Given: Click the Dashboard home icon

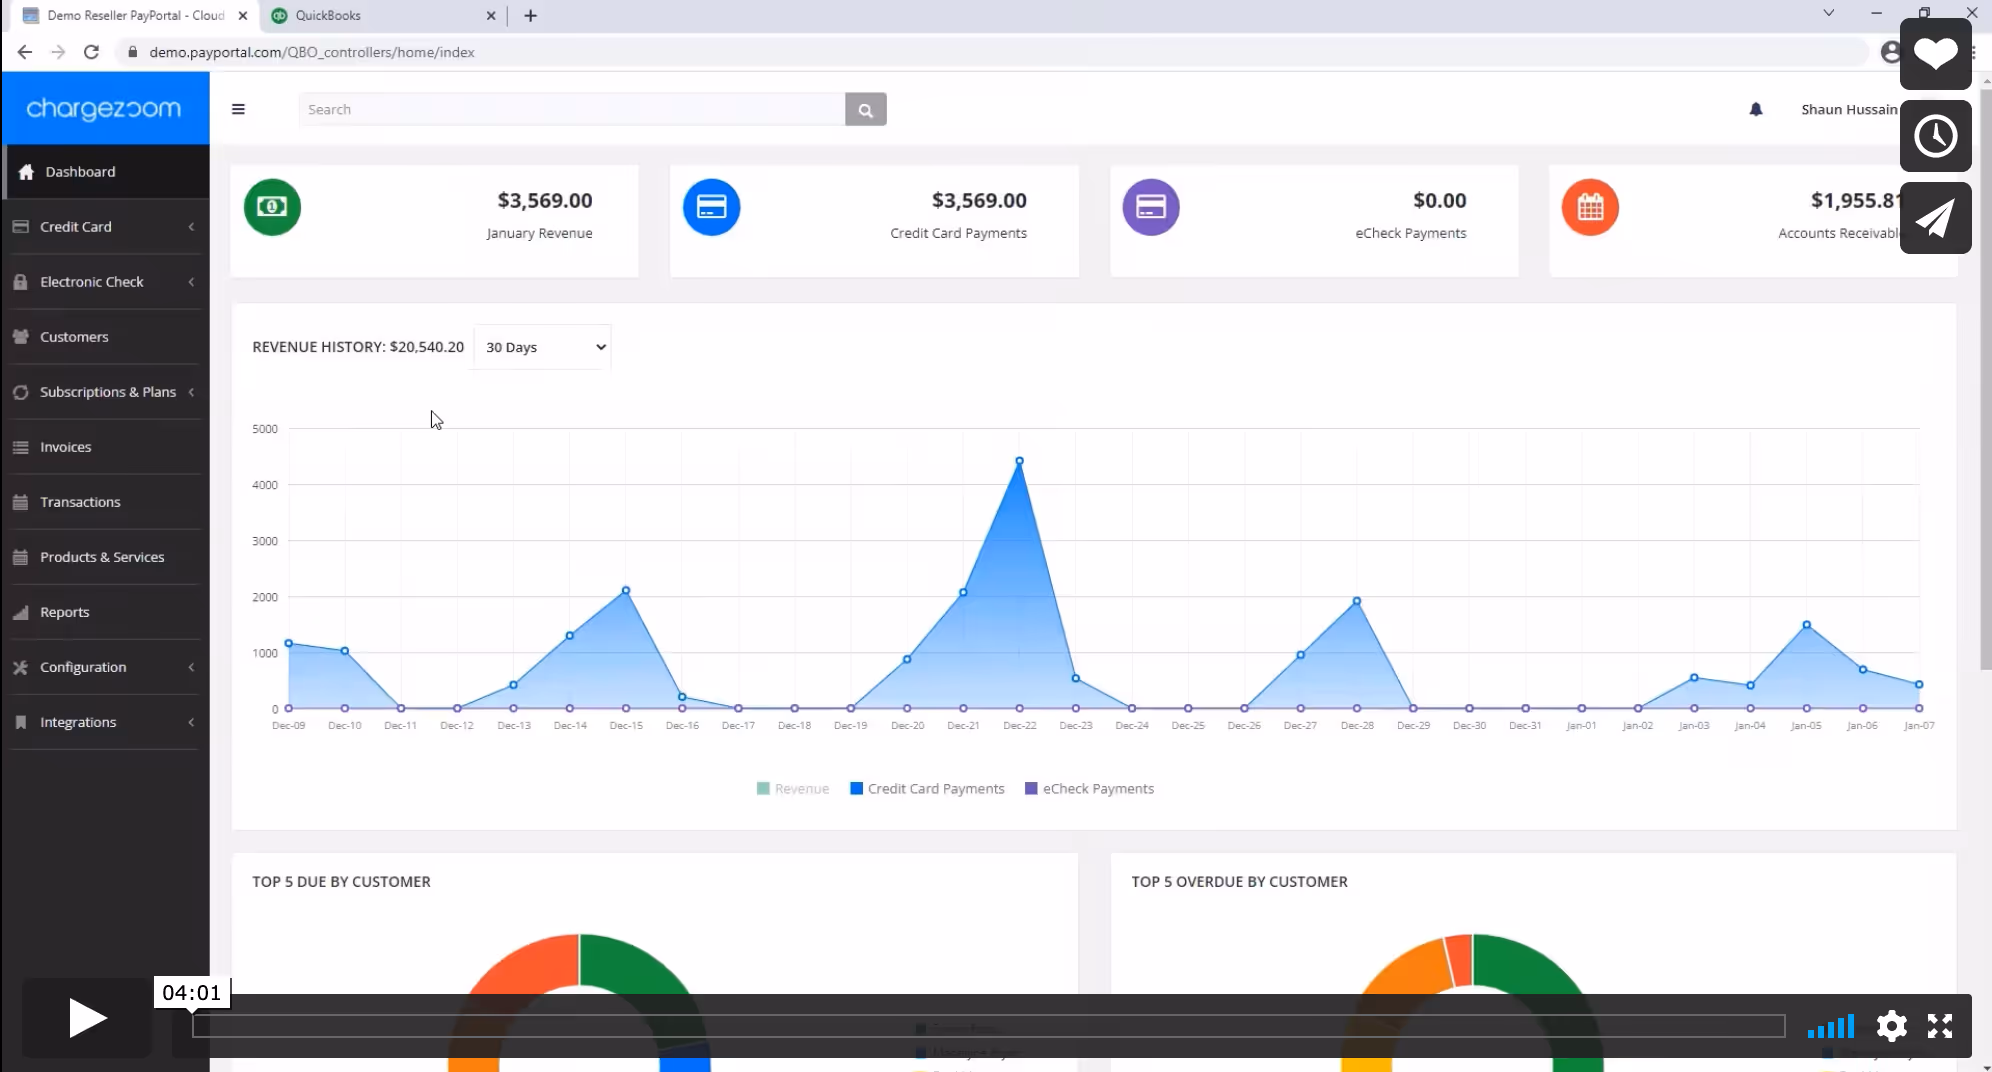Looking at the screenshot, I should [x=26, y=172].
